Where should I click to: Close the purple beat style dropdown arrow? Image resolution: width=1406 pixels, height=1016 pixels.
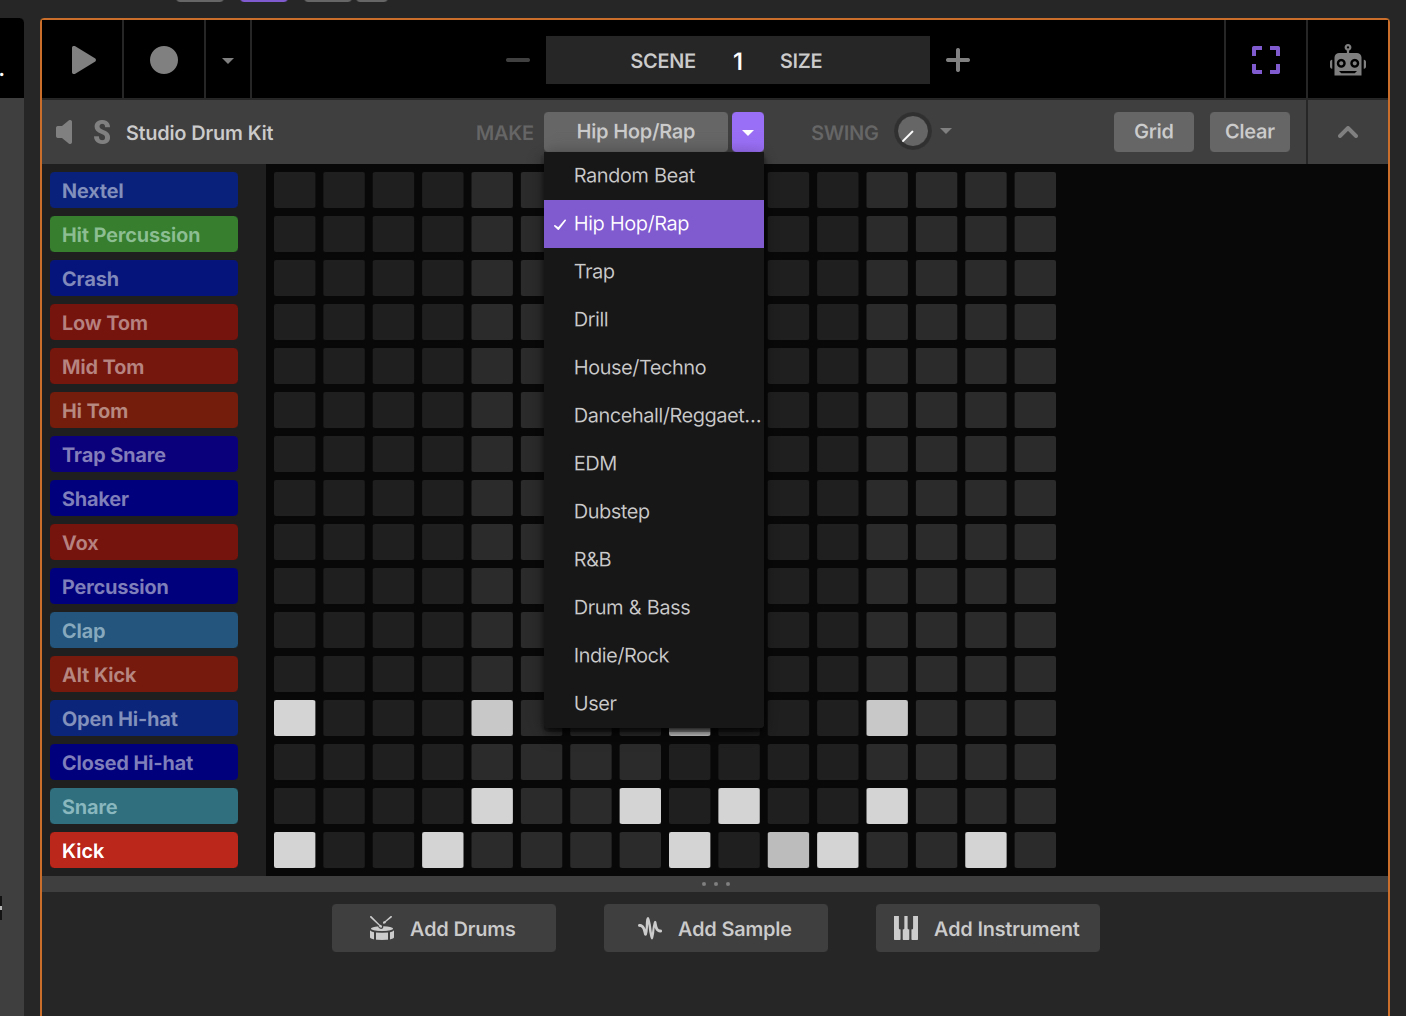[x=748, y=132]
